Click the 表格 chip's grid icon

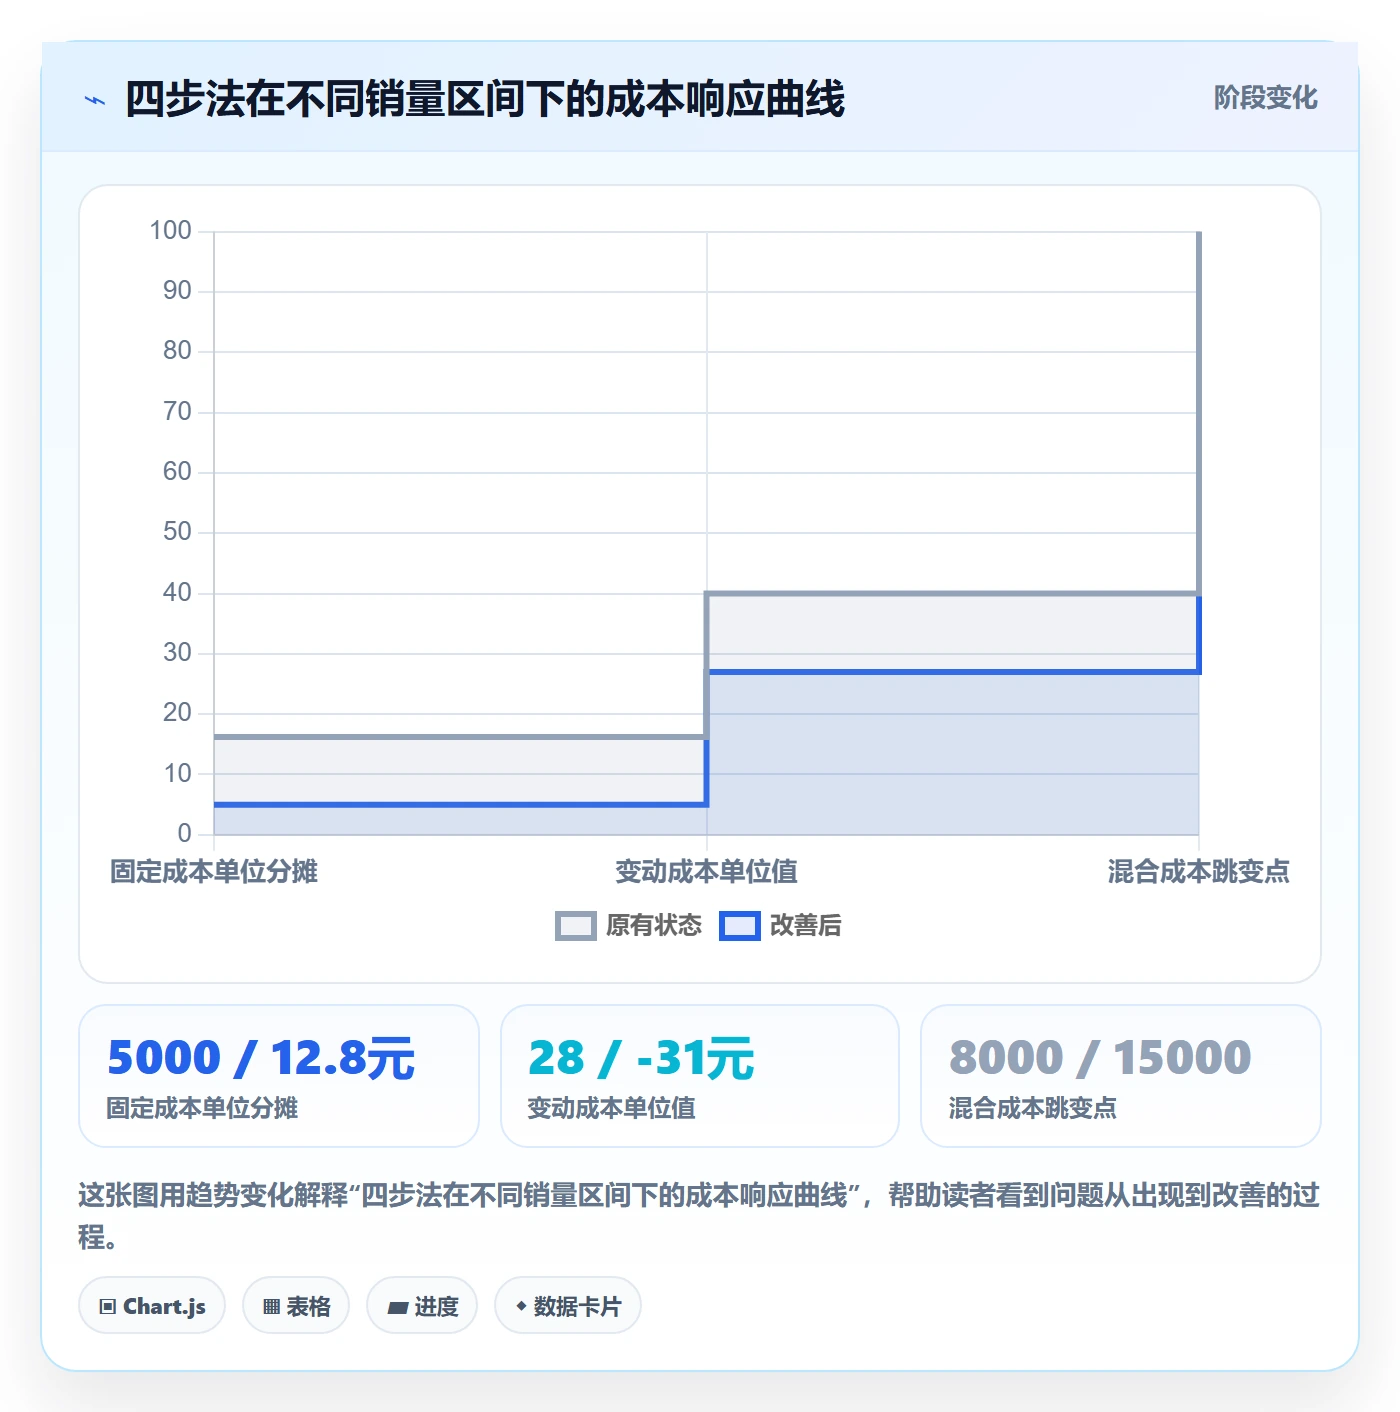tap(271, 1307)
